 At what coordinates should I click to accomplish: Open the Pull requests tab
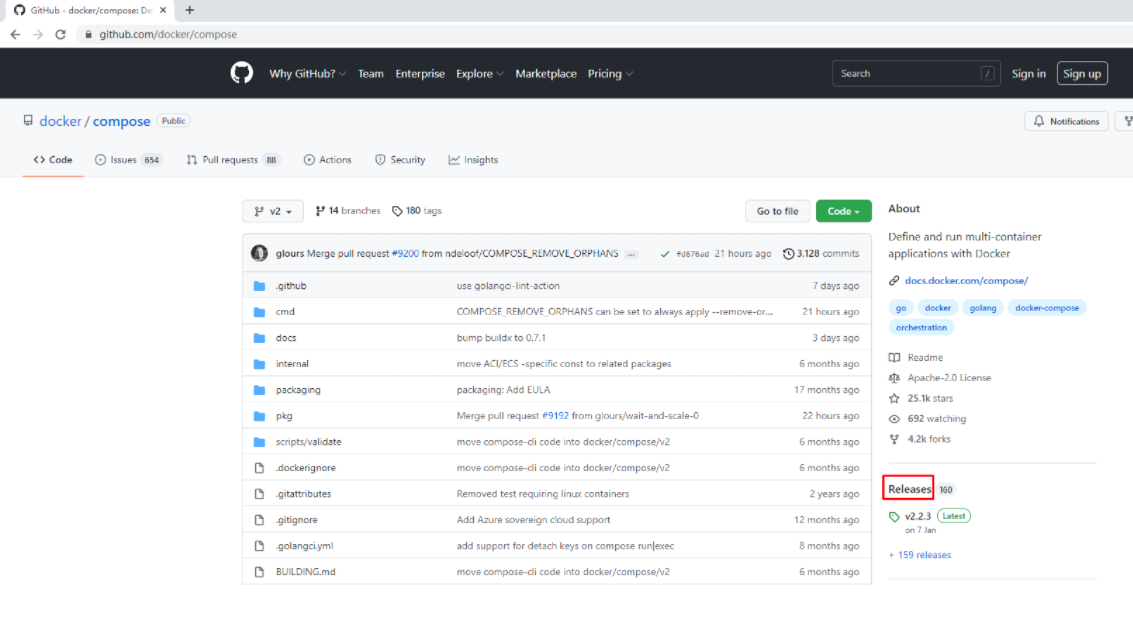pyautogui.click(x=232, y=160)
